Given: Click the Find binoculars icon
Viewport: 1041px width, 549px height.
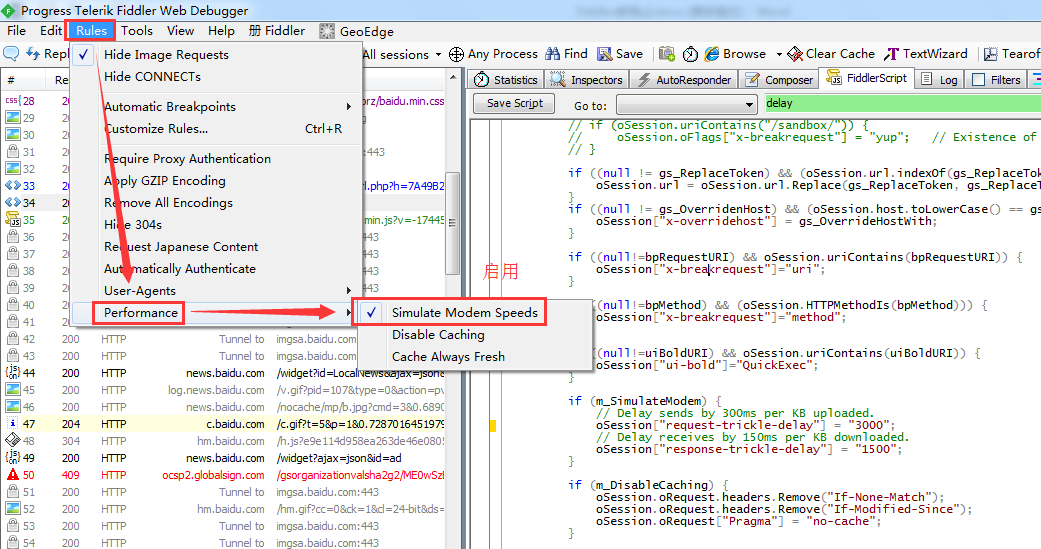Looking at the screenshot, I should coord(552,54).
